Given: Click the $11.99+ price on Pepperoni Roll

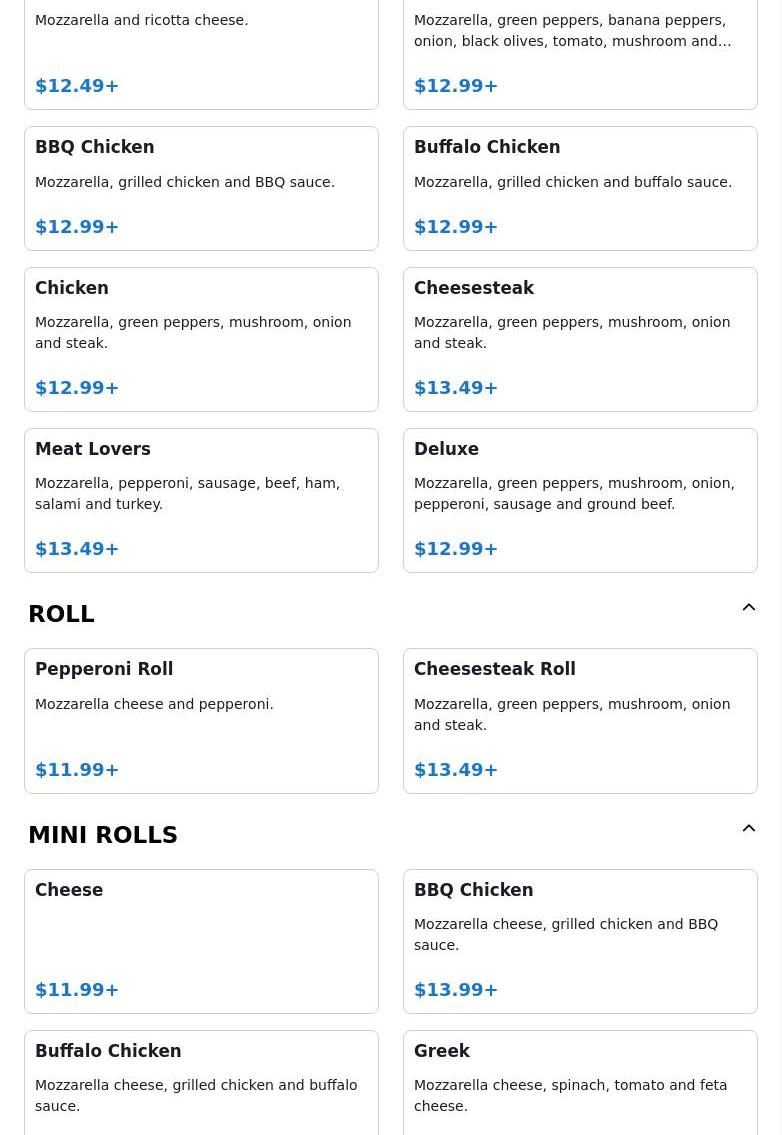Looking at the screenshot, I should pos(77,769).
